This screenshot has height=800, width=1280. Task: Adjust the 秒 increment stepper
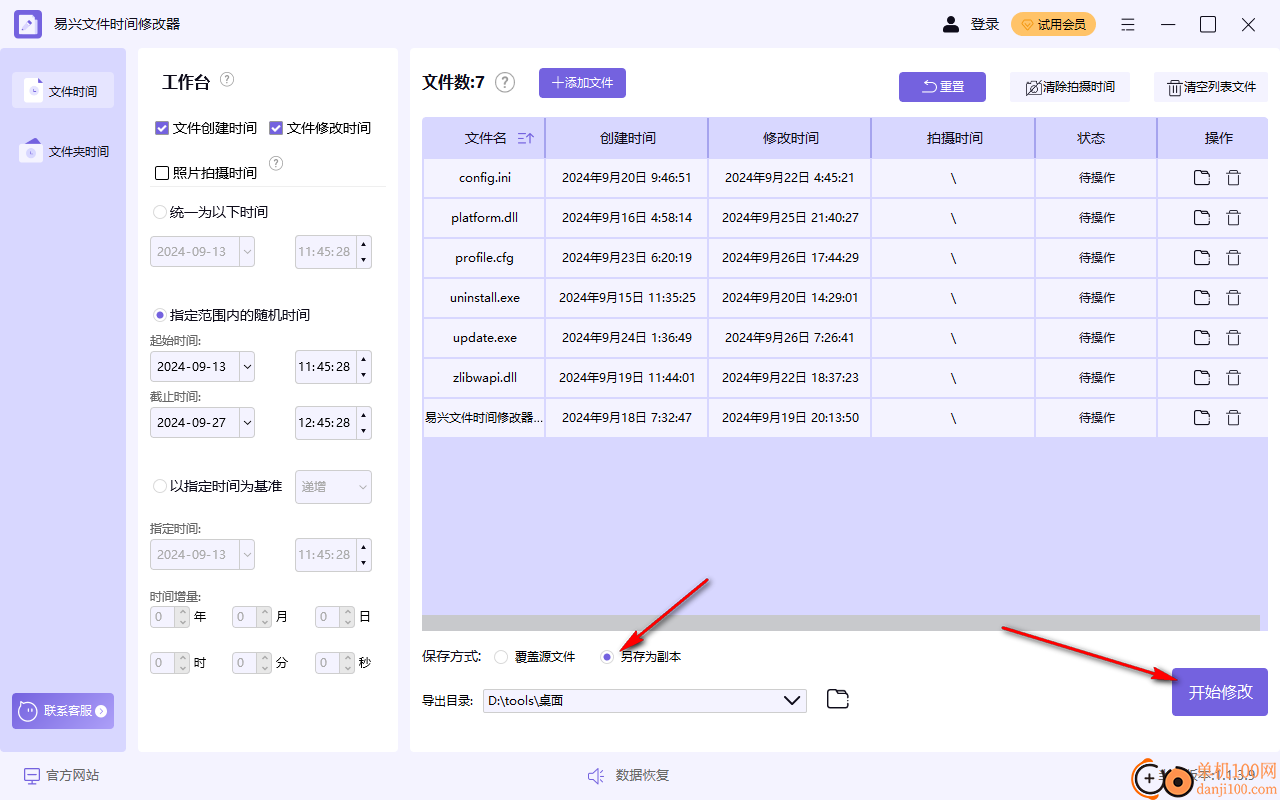[347, 662]
